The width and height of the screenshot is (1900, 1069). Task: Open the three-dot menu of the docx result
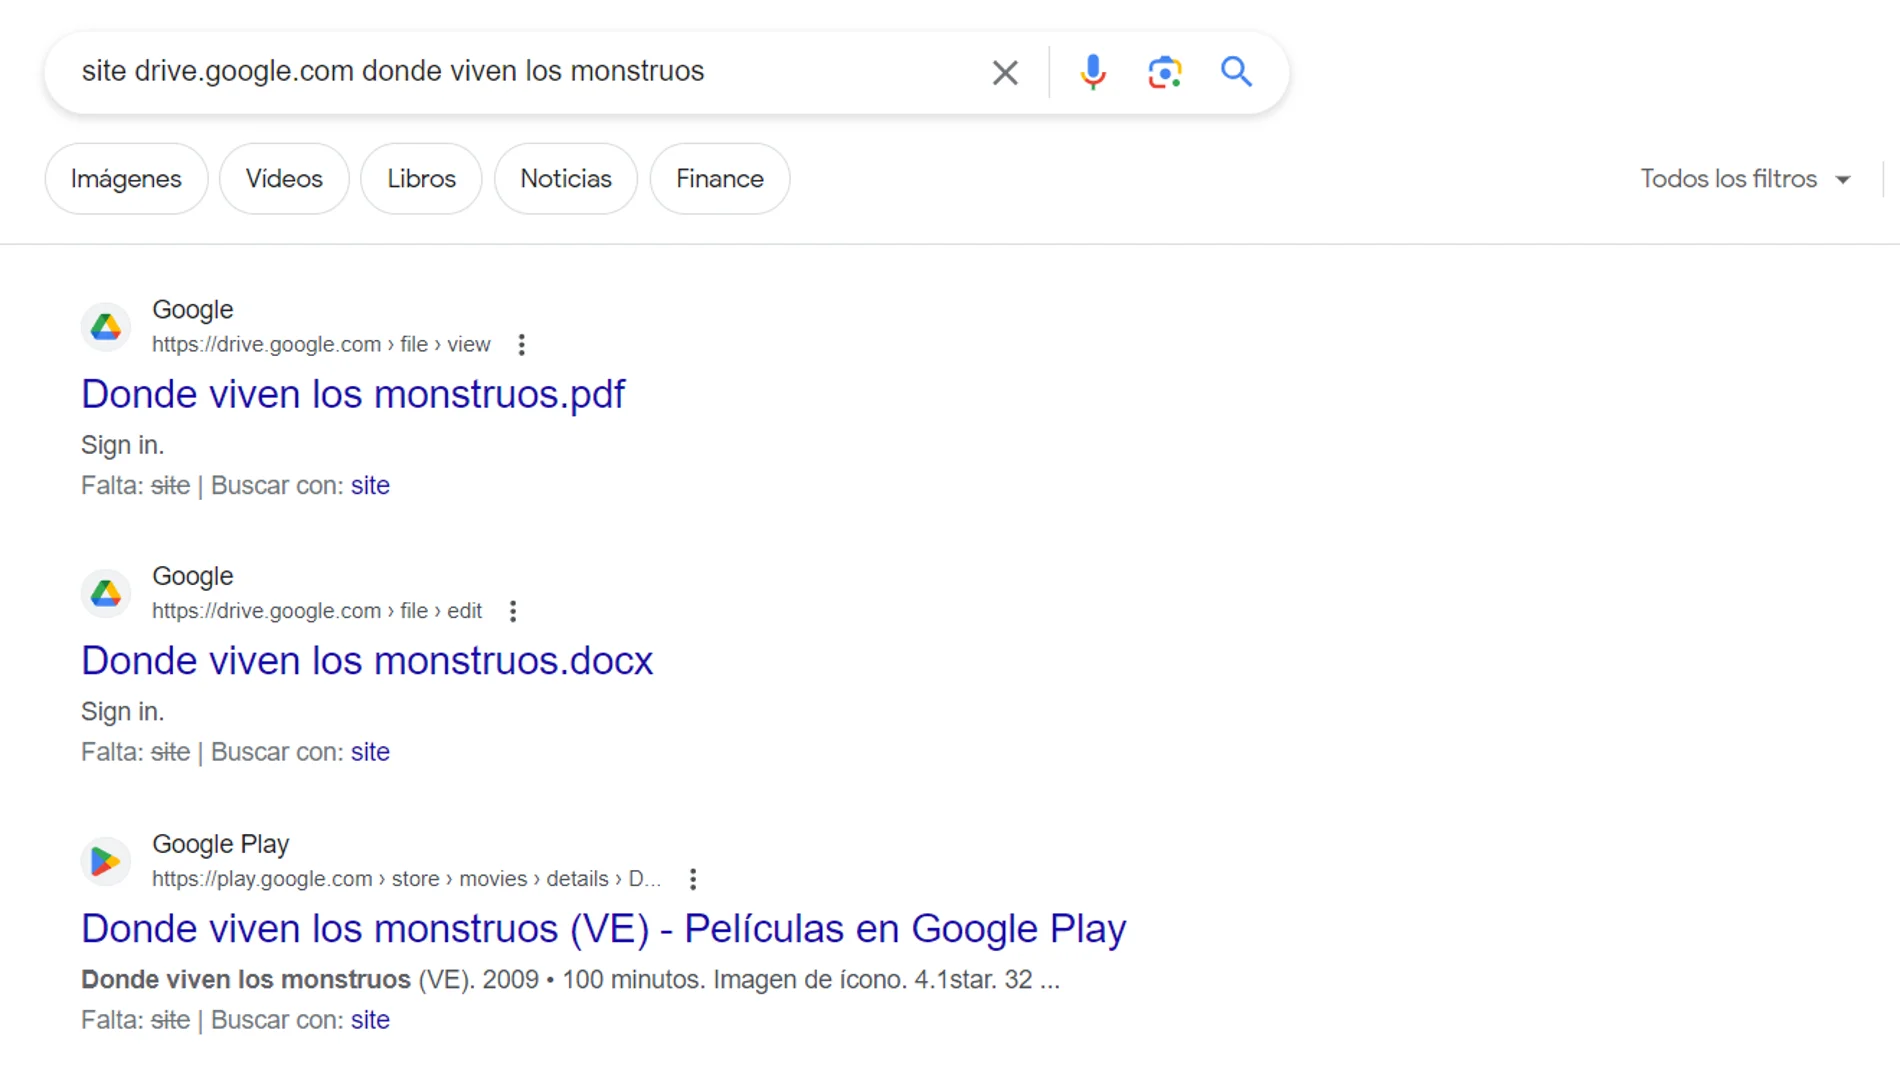[513, 611]
